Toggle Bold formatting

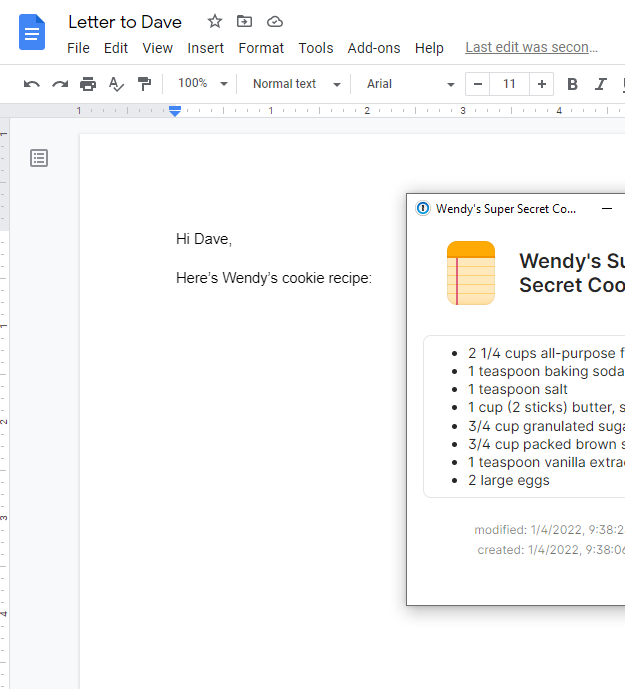[x=573, y=84]
